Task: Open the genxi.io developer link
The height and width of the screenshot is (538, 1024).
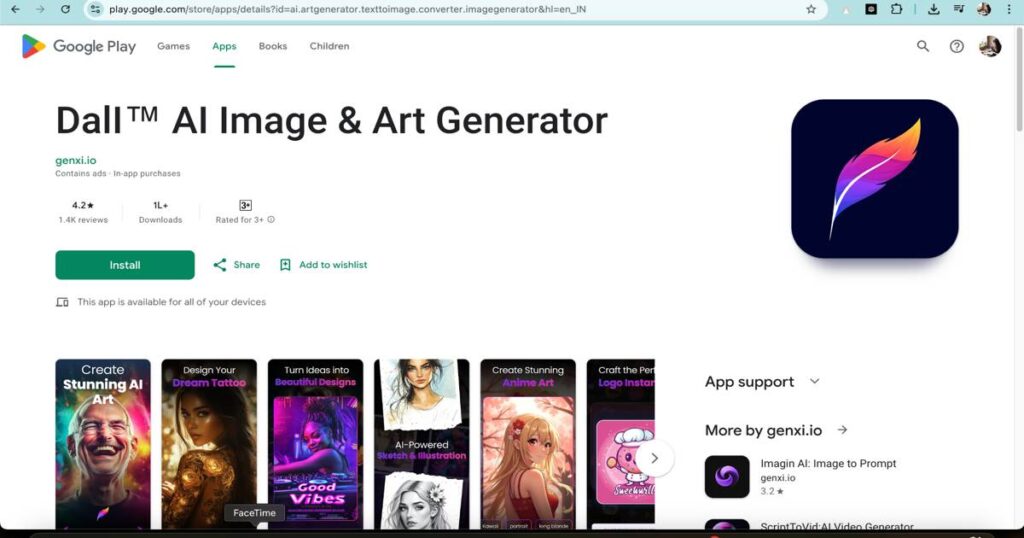Action: [x=76, y=160]
